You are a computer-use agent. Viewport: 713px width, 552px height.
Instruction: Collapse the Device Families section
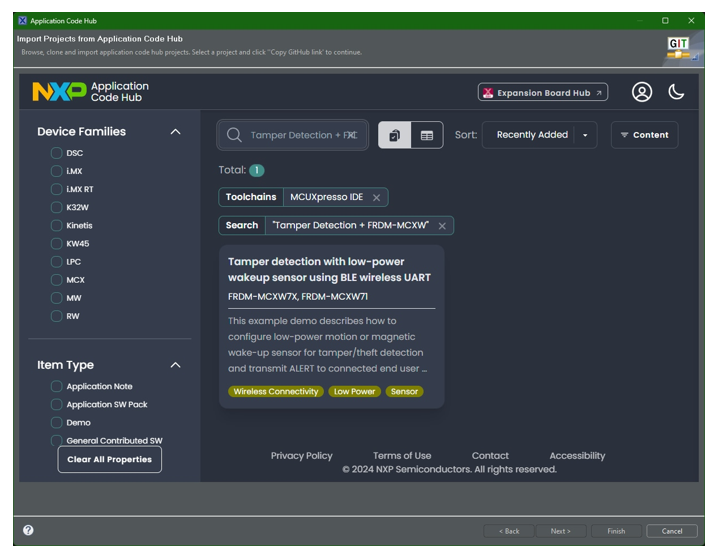pos(175,132)
